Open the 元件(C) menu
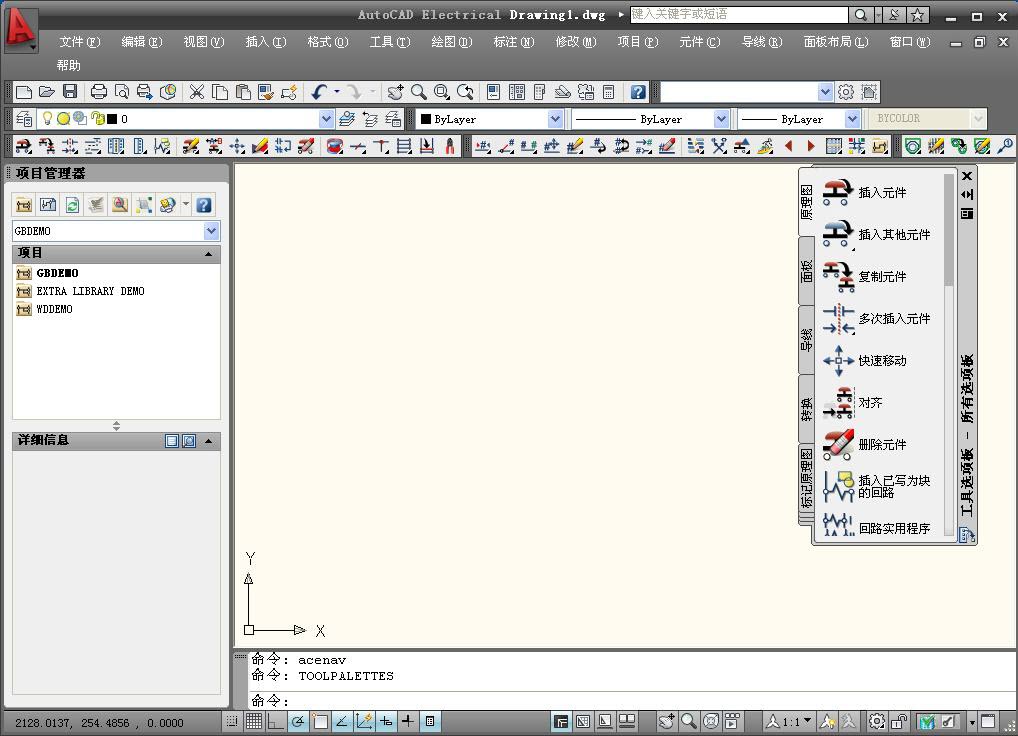Viewport: 1018px width, 736px height. pyautogui.click(x=699, y=42)
